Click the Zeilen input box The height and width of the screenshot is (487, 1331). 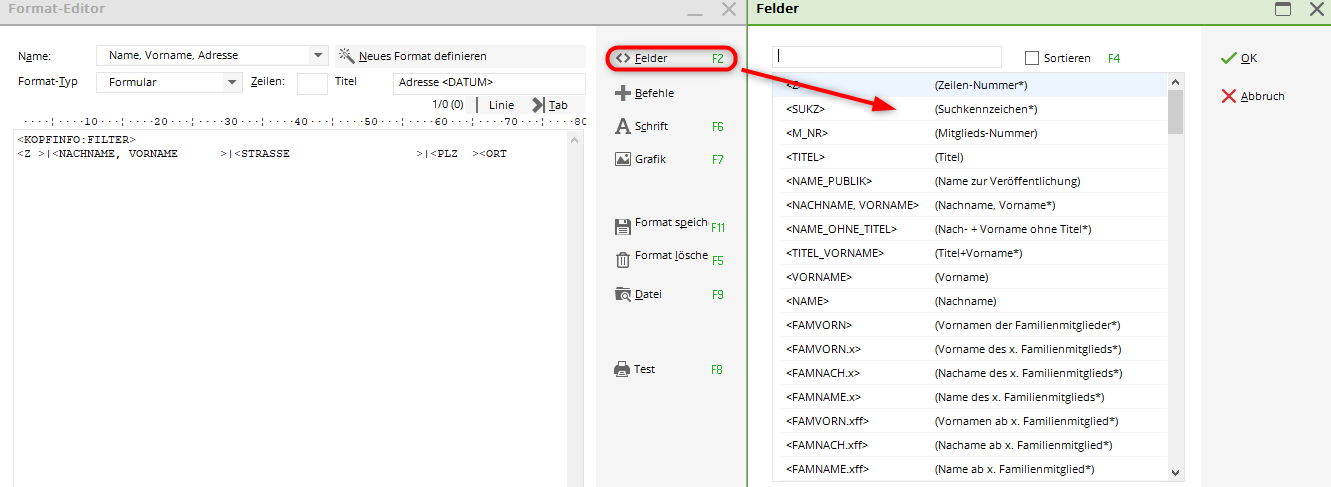click(x=312, y=83)
